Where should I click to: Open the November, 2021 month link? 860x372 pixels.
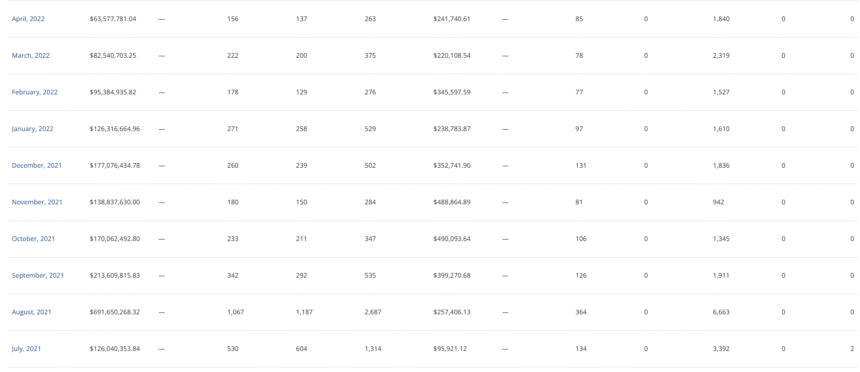point(37,202)
